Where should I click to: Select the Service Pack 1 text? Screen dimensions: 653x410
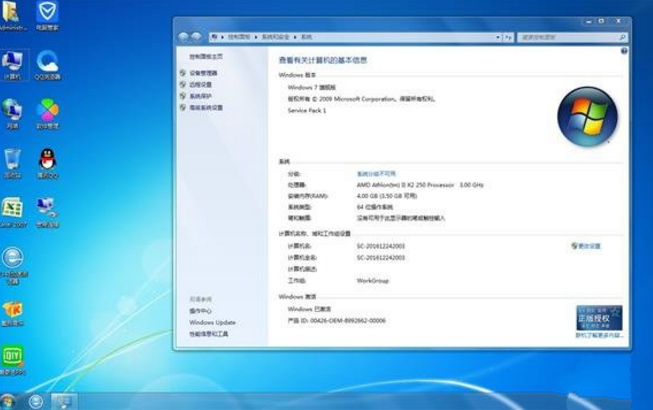tap(307, 111)
